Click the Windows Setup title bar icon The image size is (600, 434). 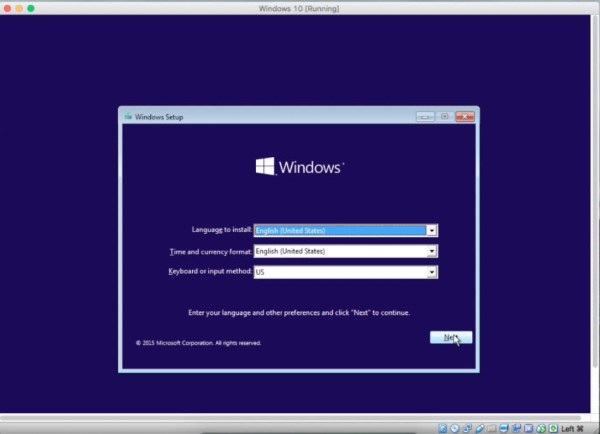128,116
